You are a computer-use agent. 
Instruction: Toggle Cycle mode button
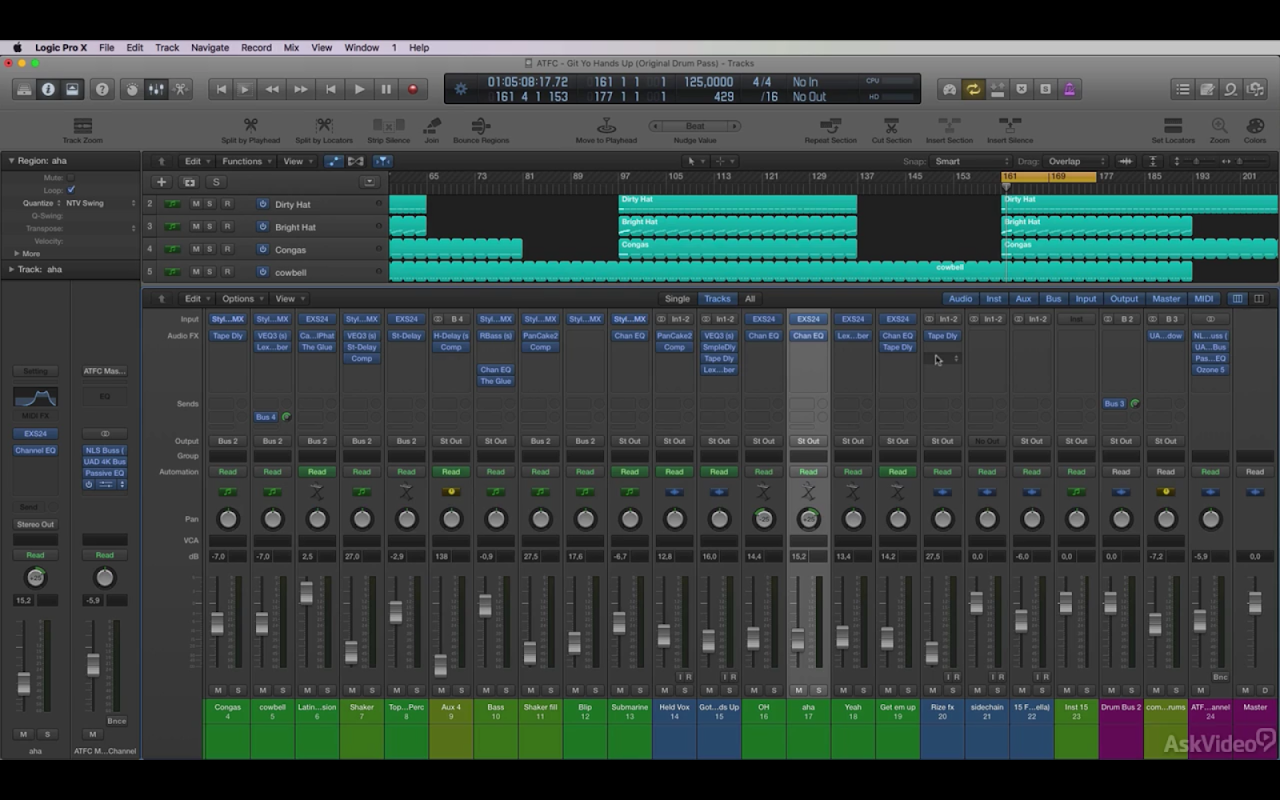pyautogui.click(x=972, y=89)
